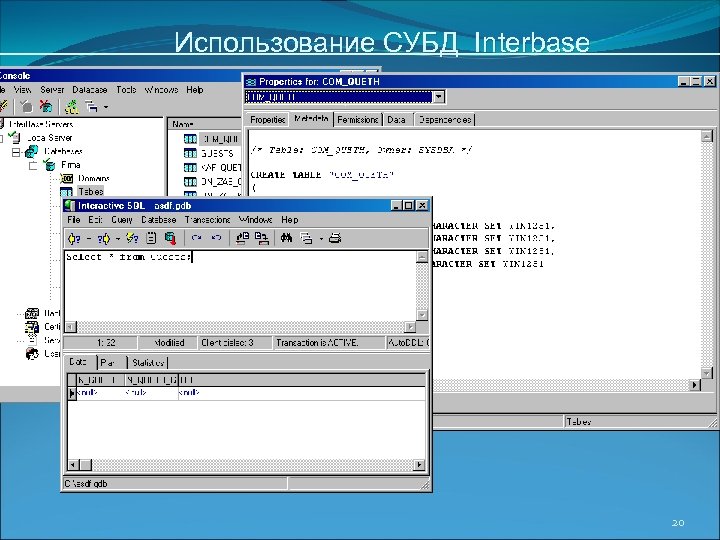This screenshot has width=720, height=540.
Task: Click the Save Script icon in Interactive SQL toolbar
Action: [x=262, y=238]
